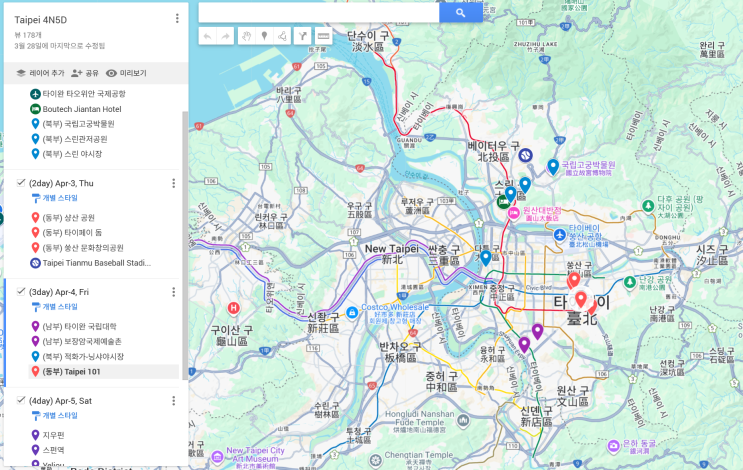Viewport: 743px width, 470px height.
Task: Click 레이어 추가 to add a layer
Action: [40, 73]
